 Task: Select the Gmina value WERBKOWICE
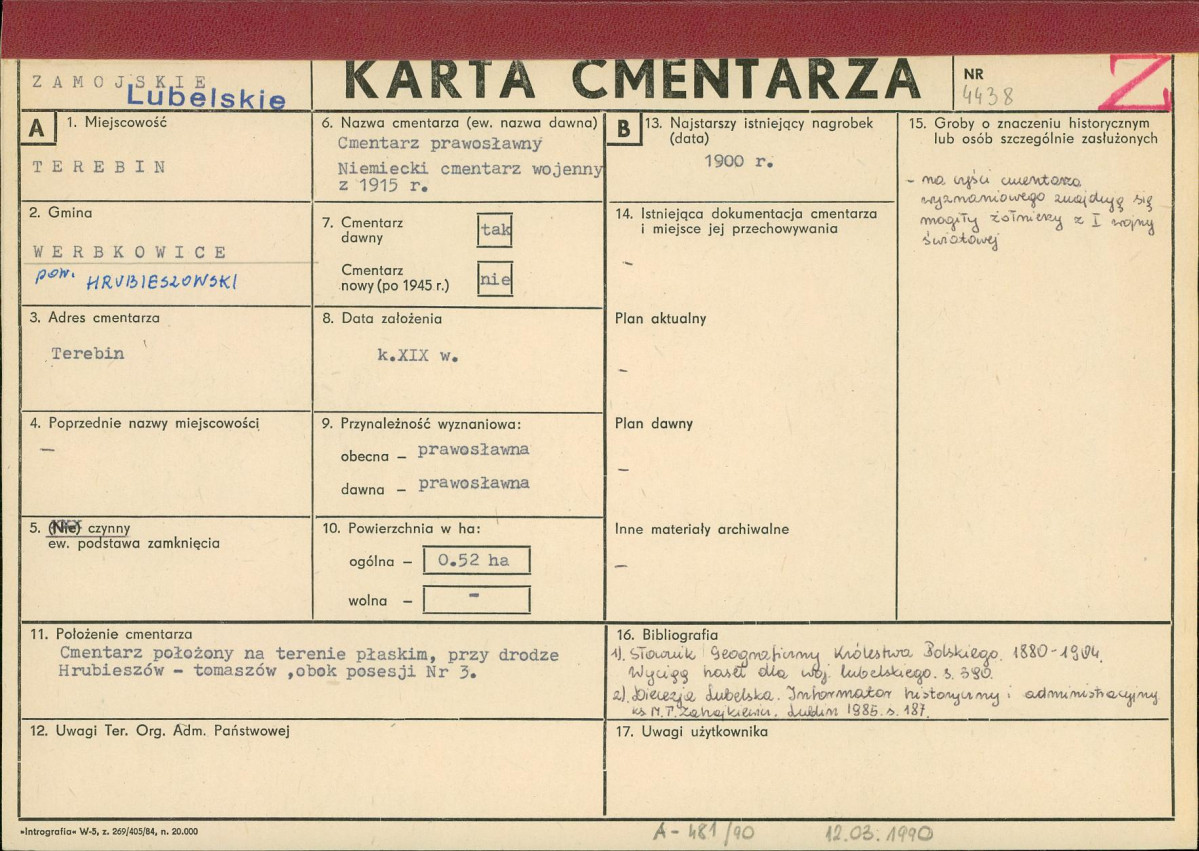[x=129, y=252]
